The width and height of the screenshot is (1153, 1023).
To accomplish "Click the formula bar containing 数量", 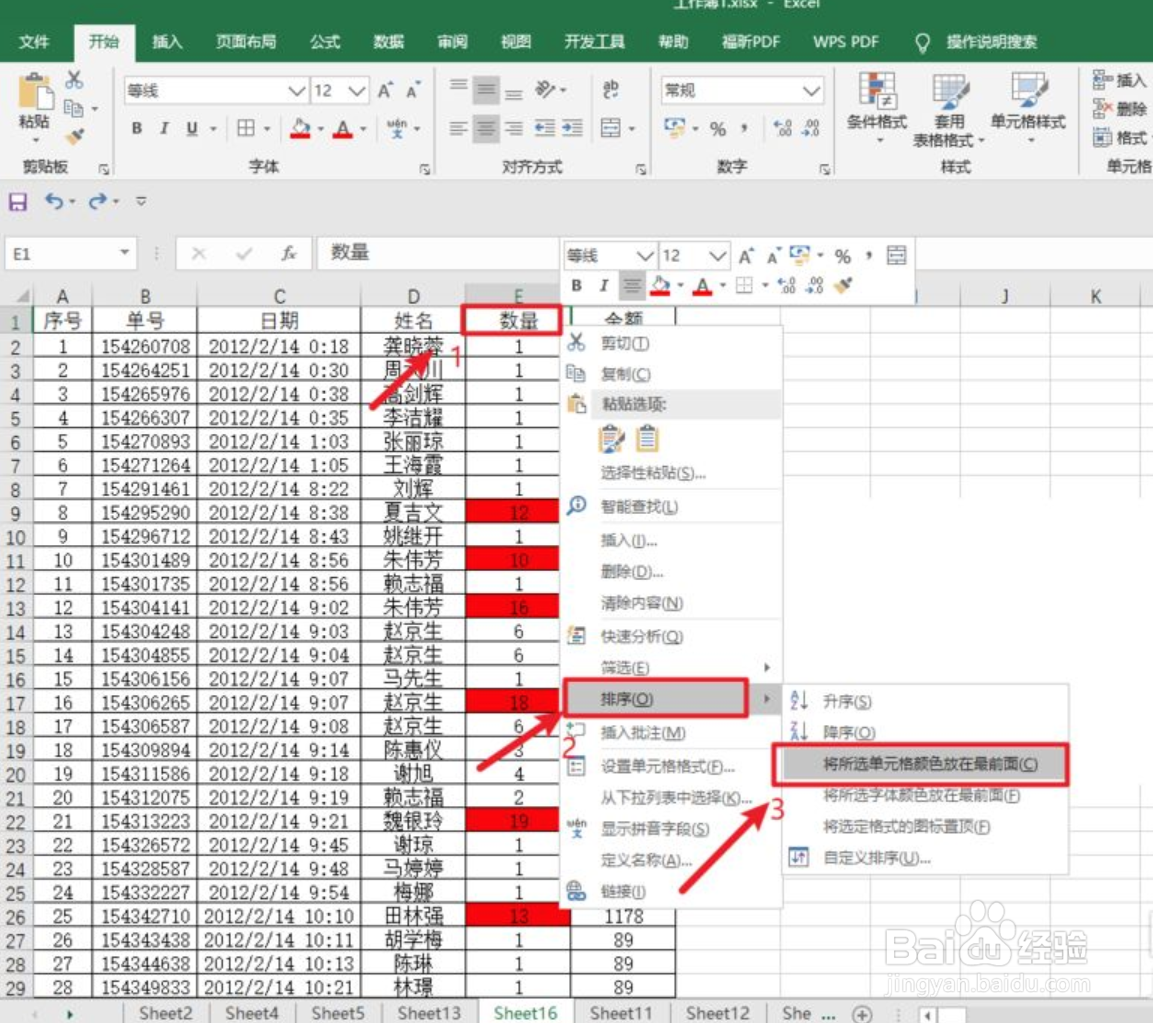I will pyautogui.click(x=438, y=254).
